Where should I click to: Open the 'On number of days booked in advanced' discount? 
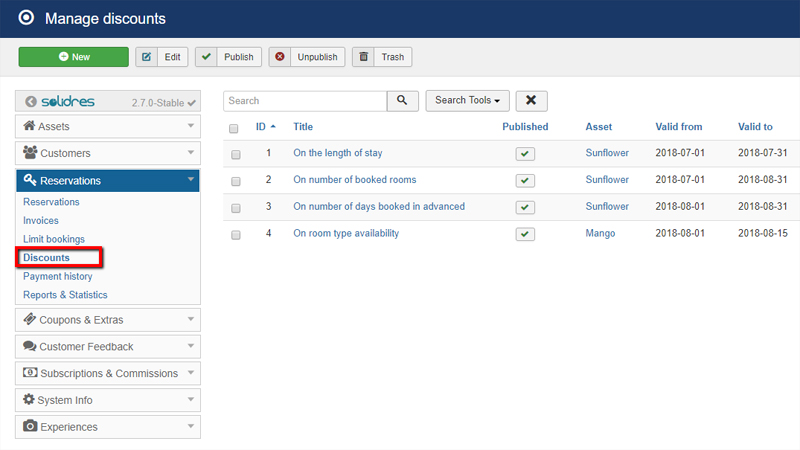(x=379, y=207)
